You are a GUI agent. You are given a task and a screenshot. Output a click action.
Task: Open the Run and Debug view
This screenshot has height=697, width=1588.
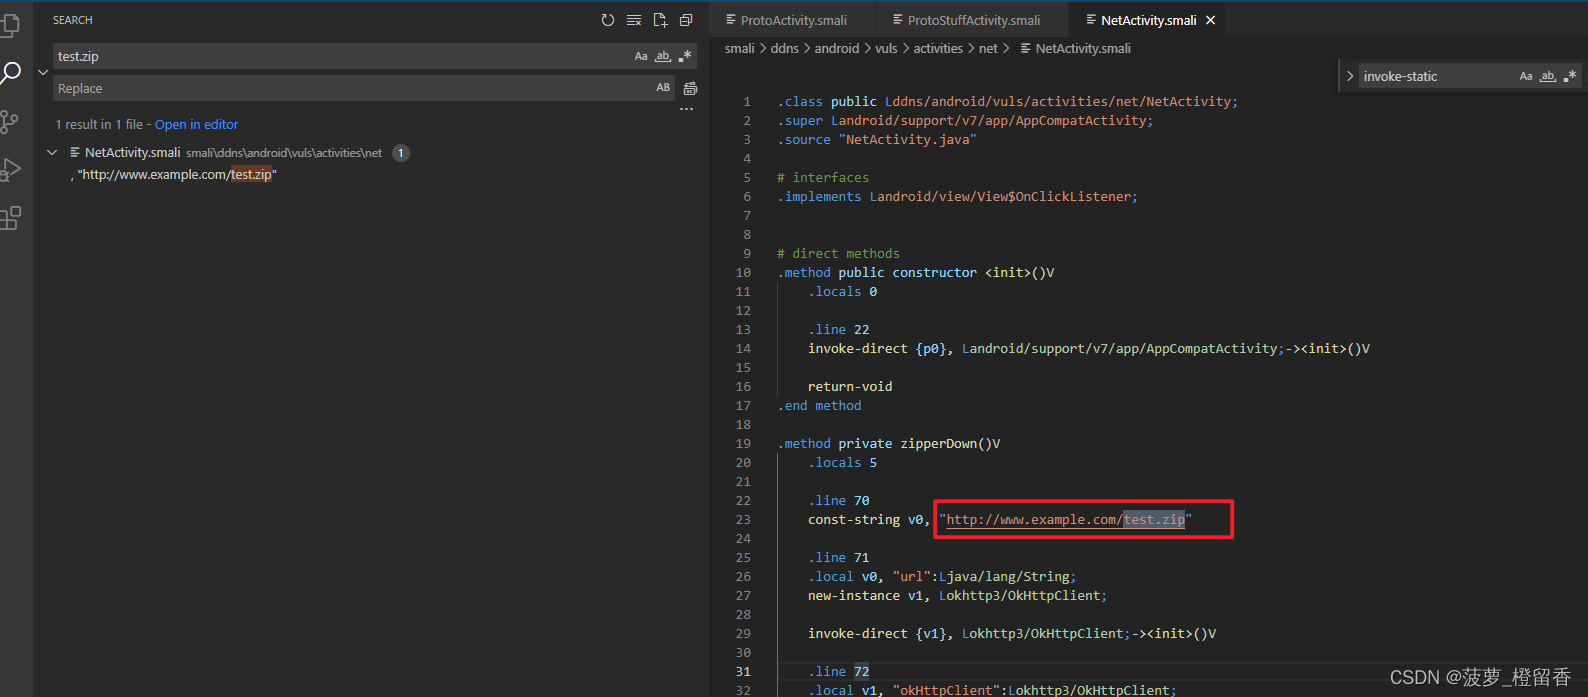(10, 170)
